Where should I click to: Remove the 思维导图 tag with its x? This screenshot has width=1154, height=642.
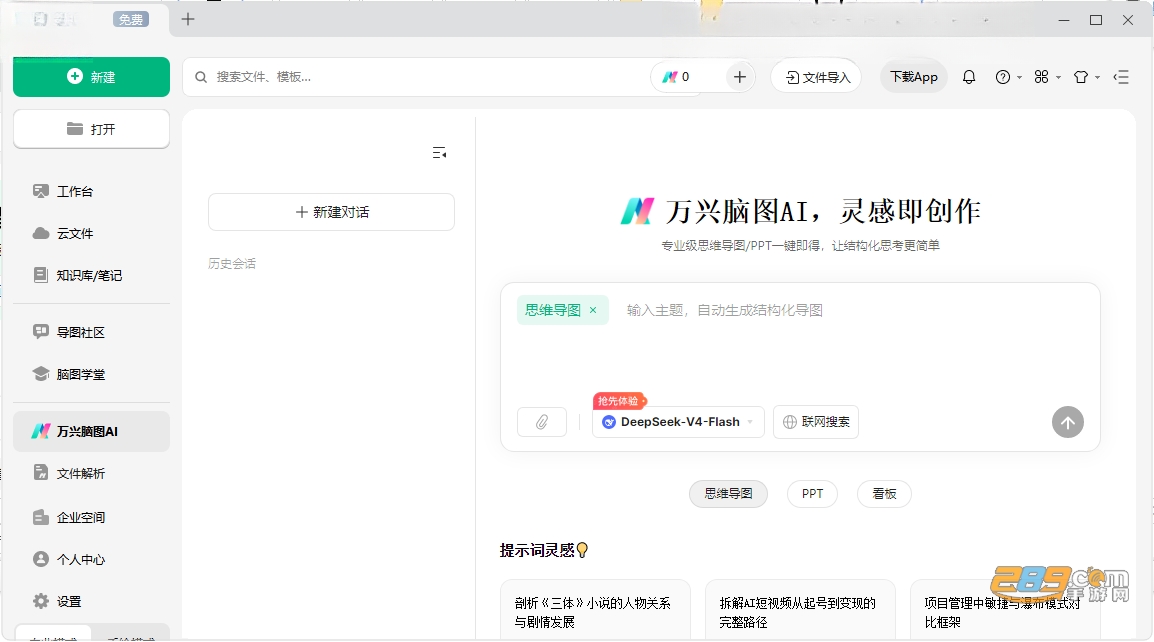point(593,310)
